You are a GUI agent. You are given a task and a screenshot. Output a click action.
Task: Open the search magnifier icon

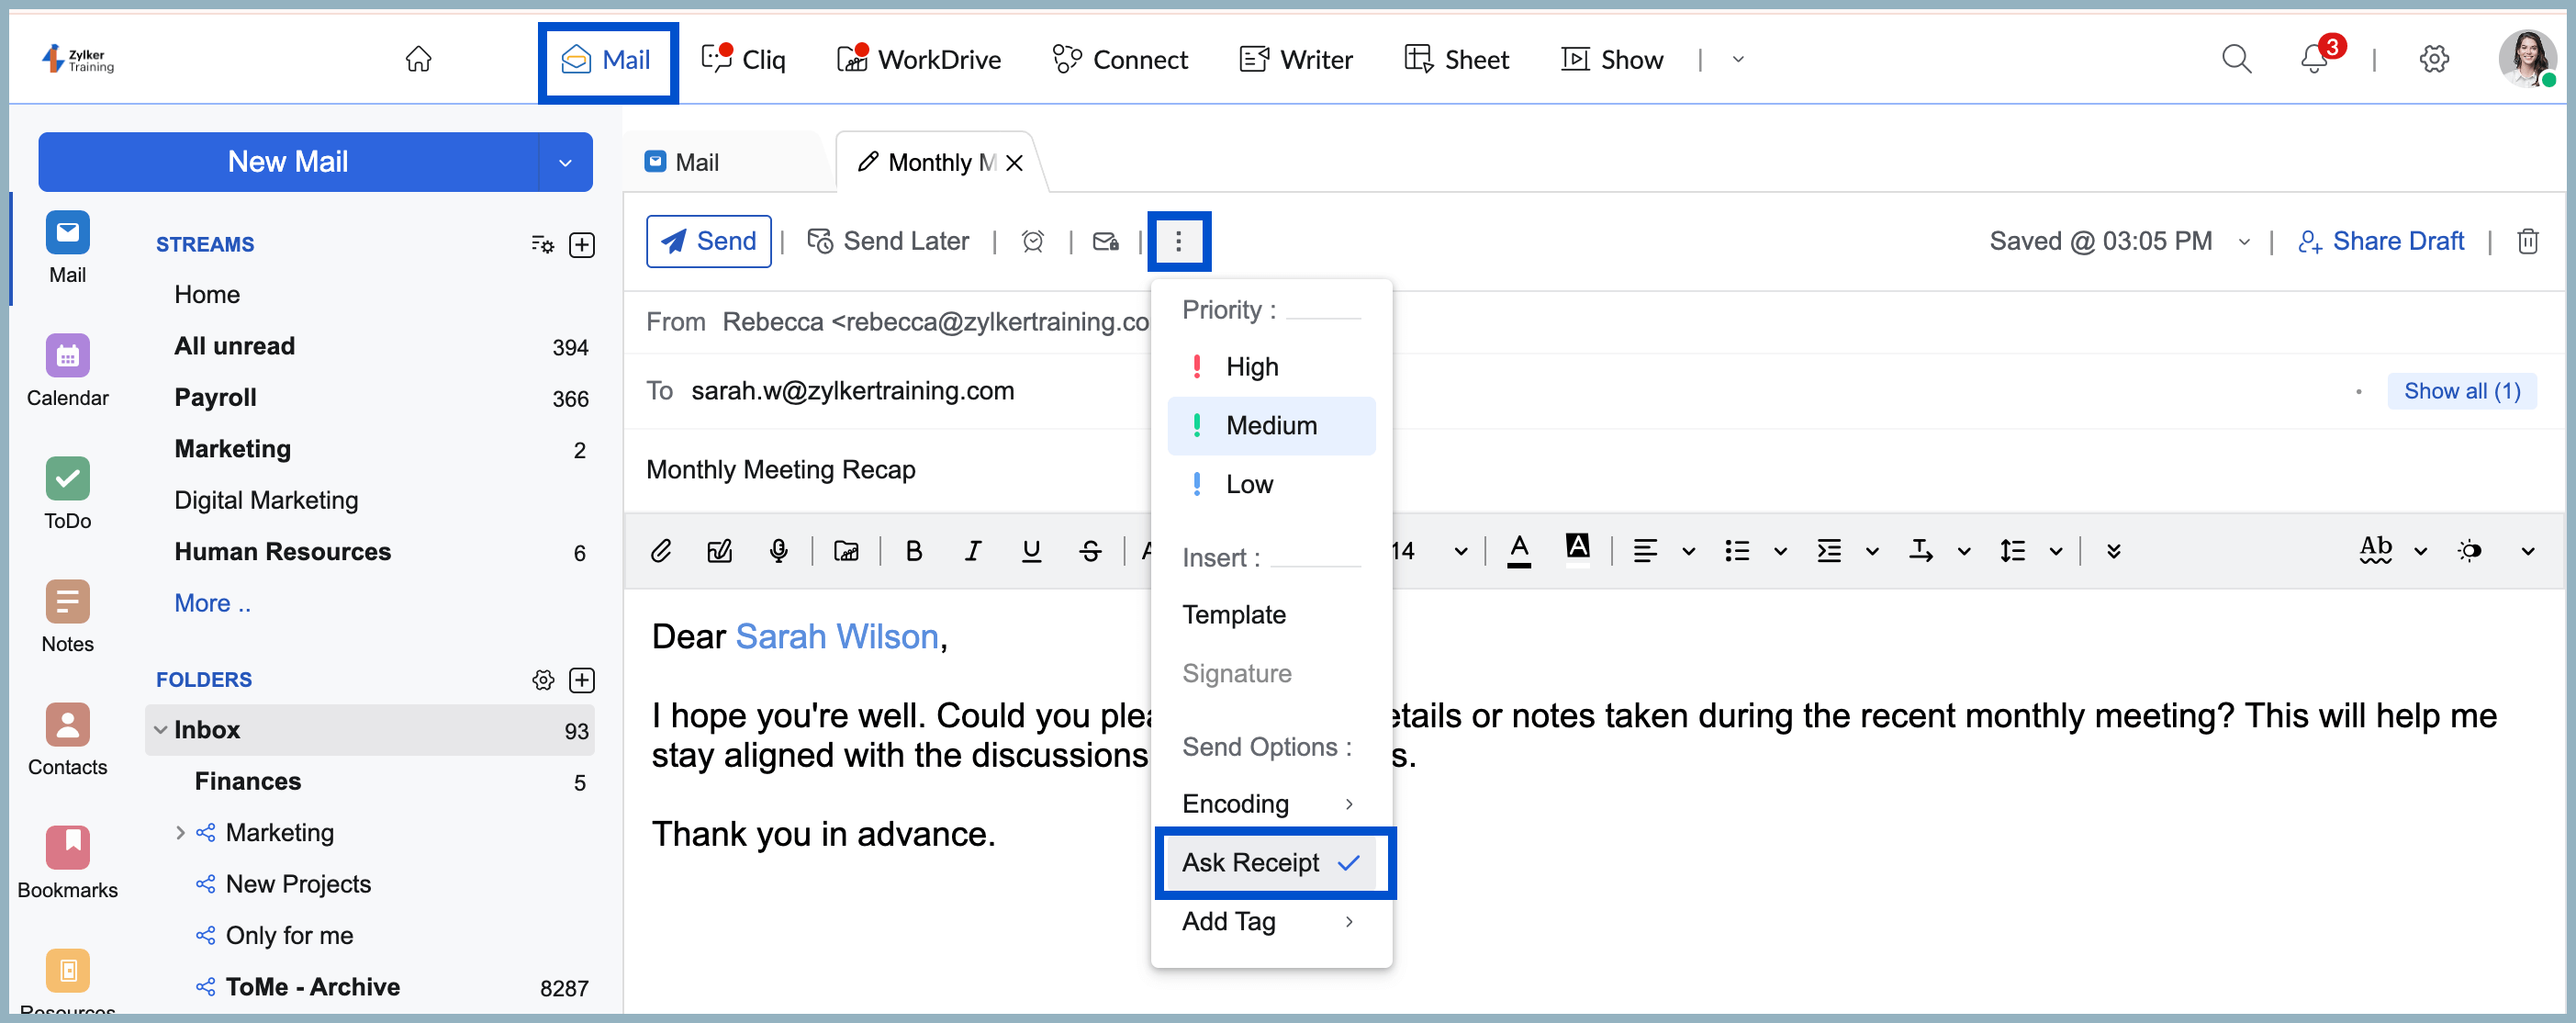coord(2236,59)
